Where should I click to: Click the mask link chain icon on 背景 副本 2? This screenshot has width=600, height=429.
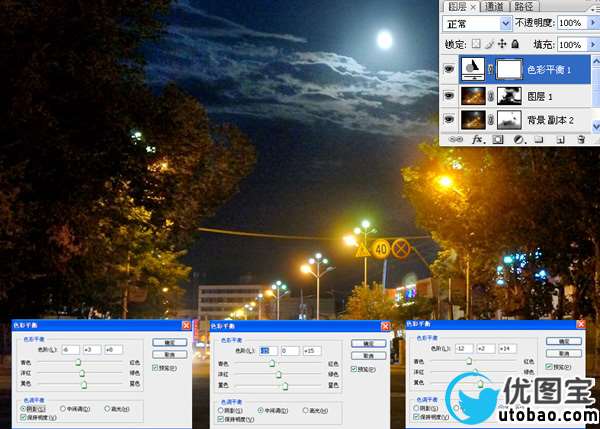pos(491,120)
